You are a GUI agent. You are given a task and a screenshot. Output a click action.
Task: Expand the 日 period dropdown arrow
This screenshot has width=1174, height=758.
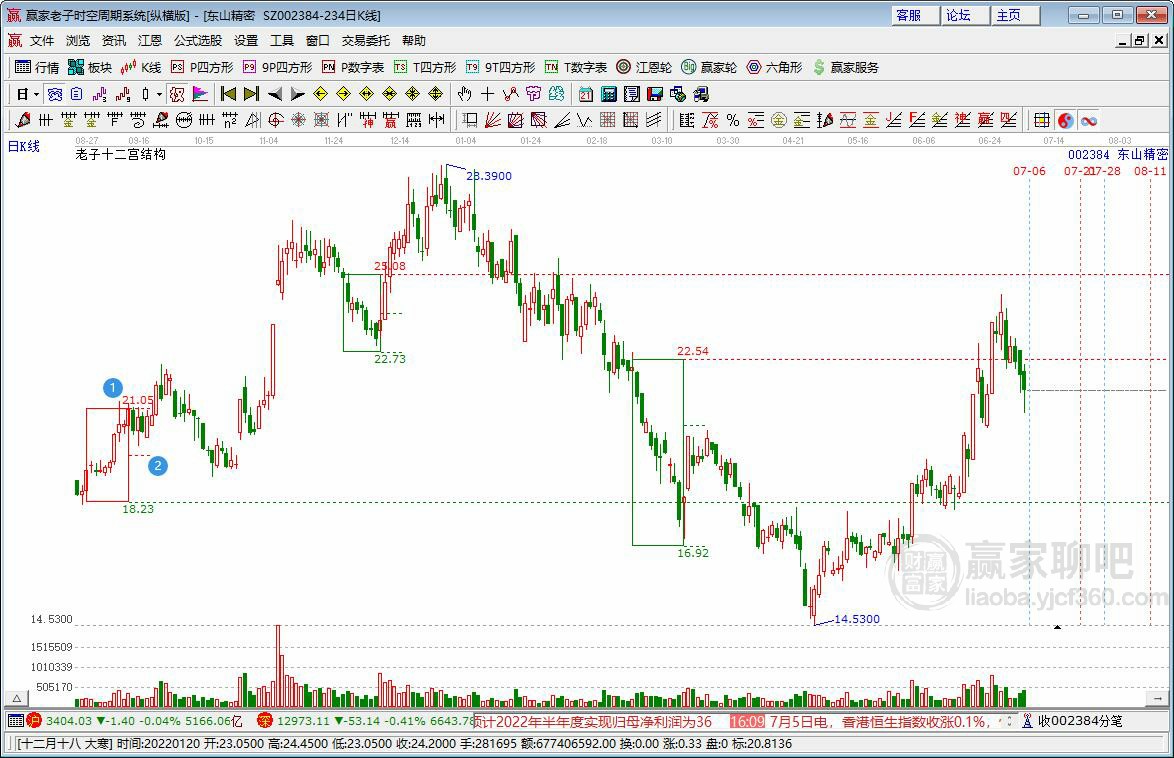point(36,94)
